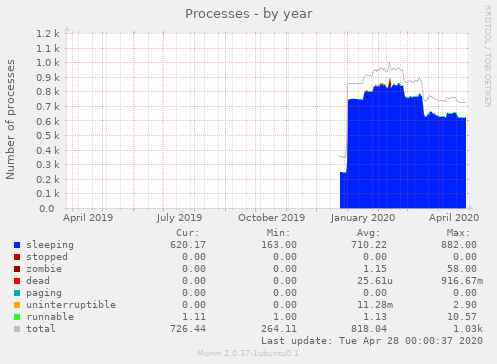The image size is (497, 364).
Task: Select the 'zombie' legend label
Action: point(44,269)
